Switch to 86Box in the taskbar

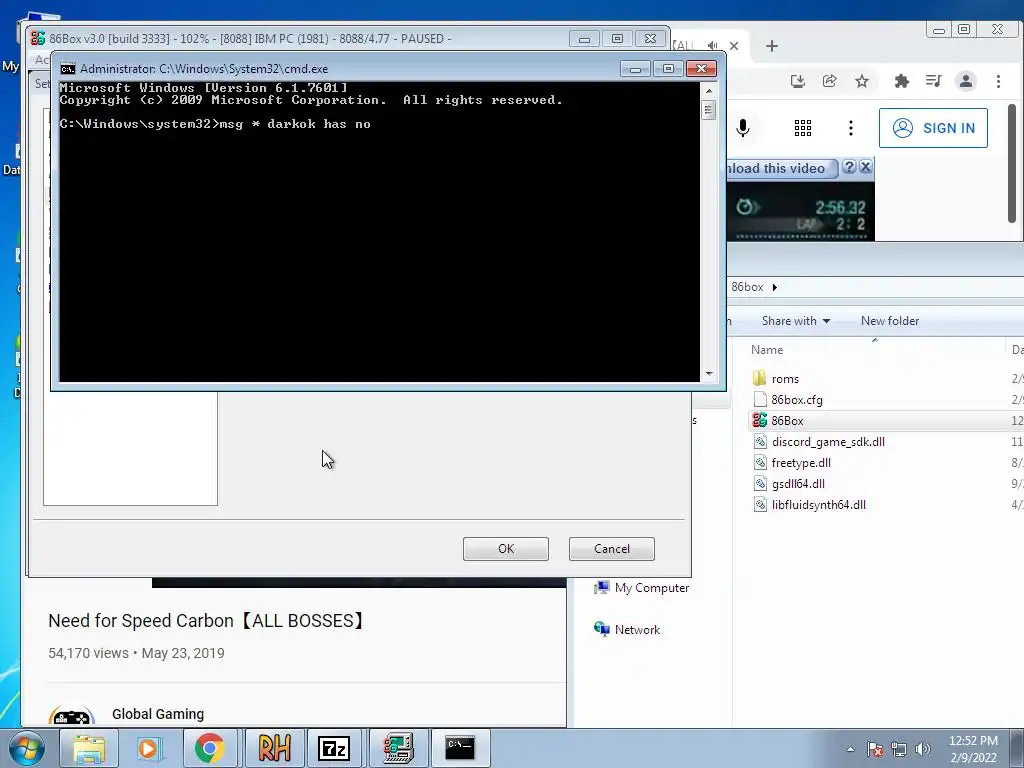(398, 748)
